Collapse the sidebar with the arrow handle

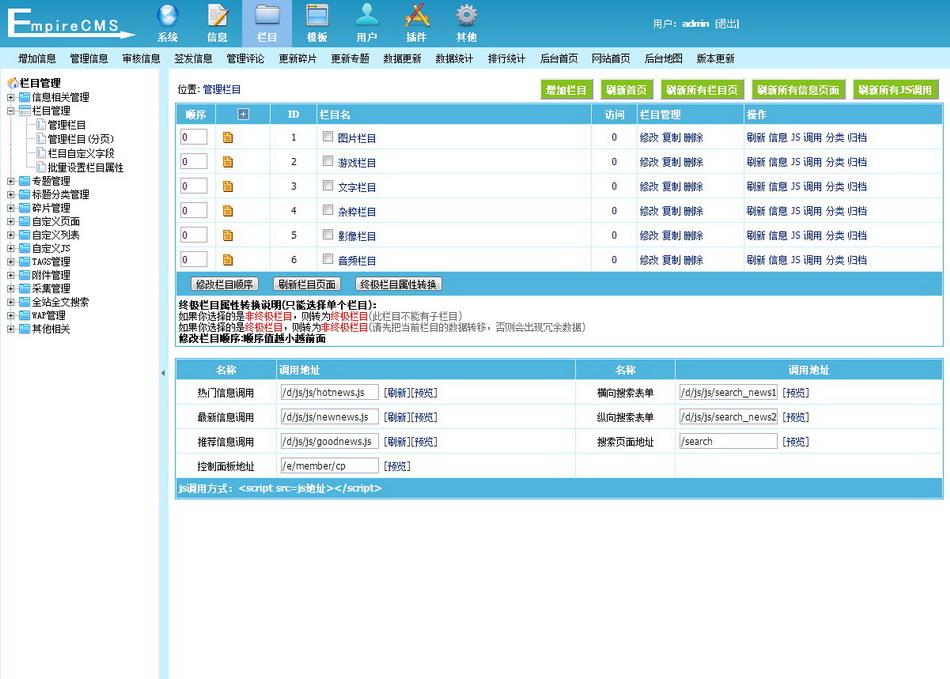(x=163, y=373)
